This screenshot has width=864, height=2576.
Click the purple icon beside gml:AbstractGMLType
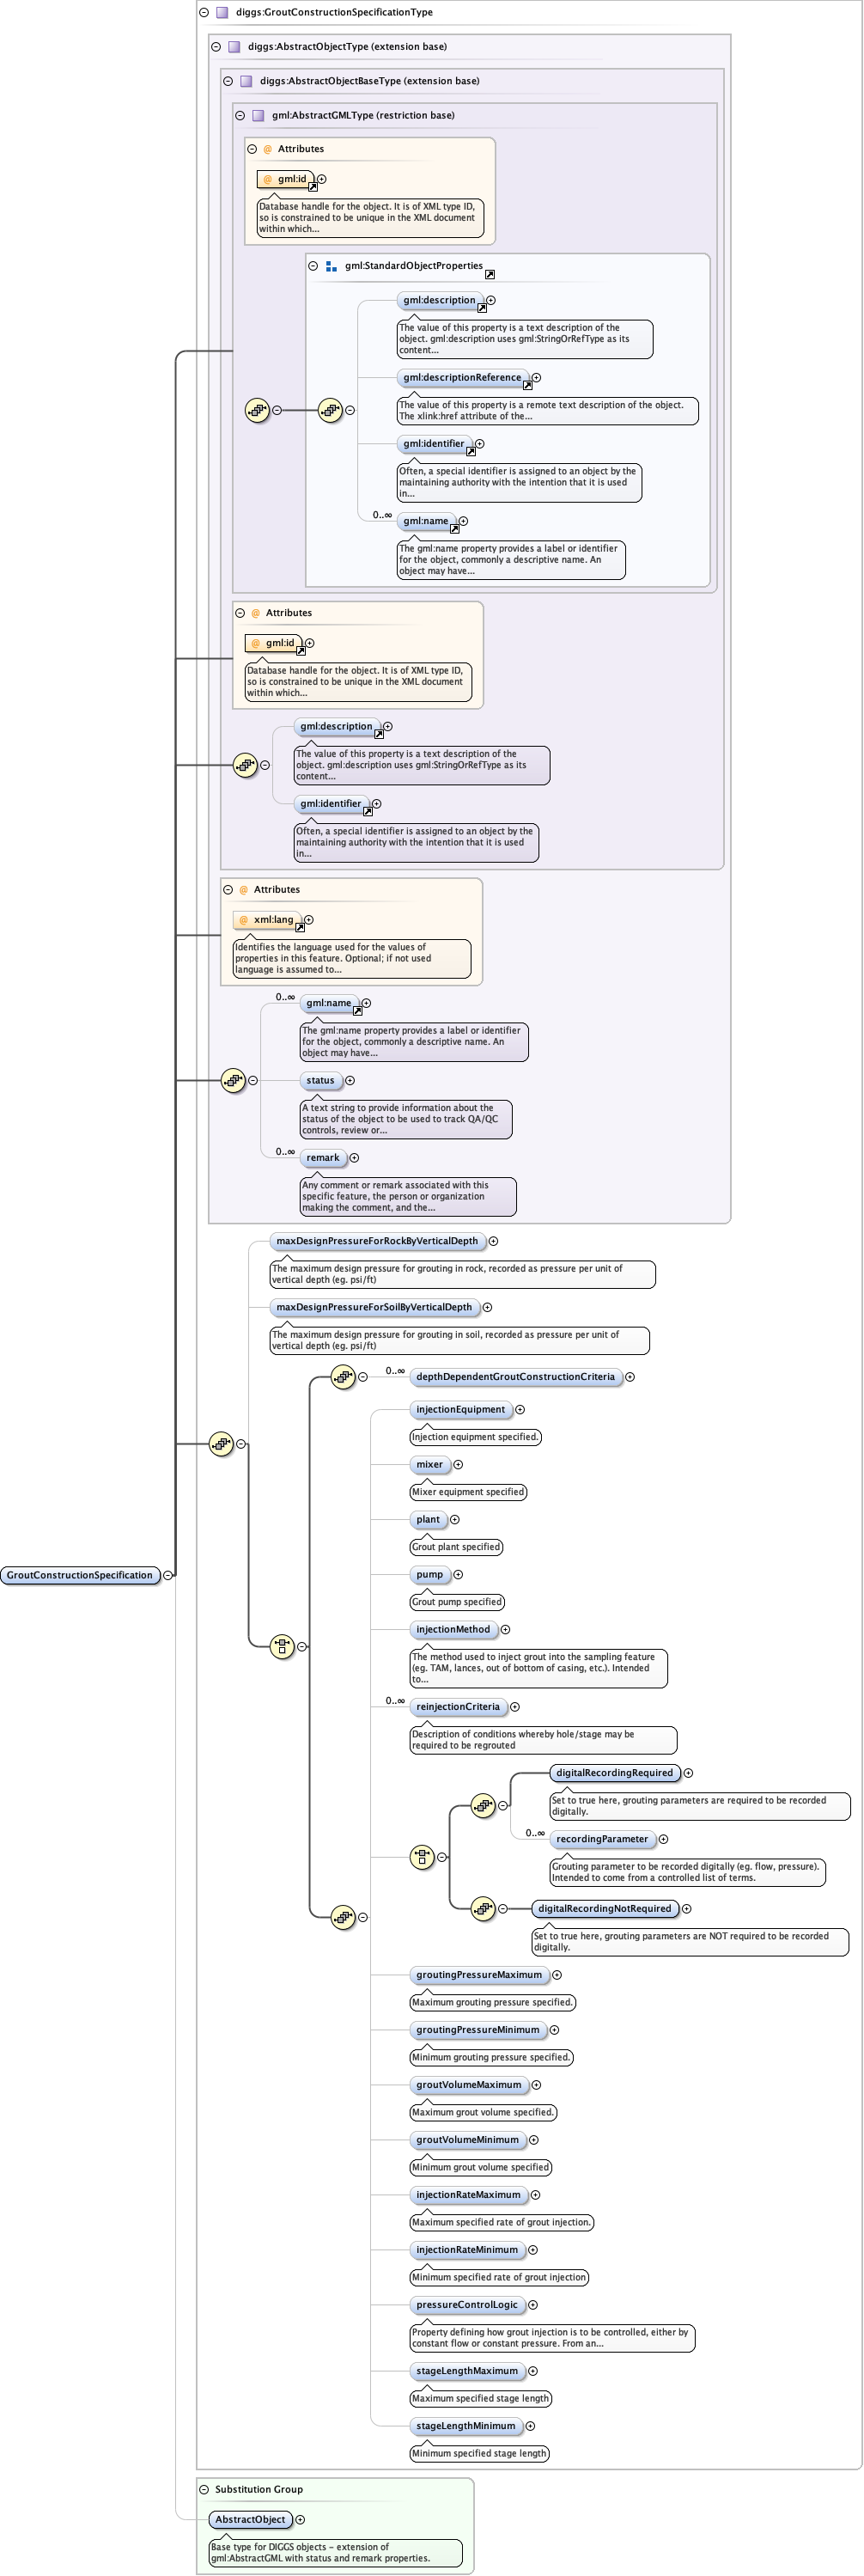(258, 115)
